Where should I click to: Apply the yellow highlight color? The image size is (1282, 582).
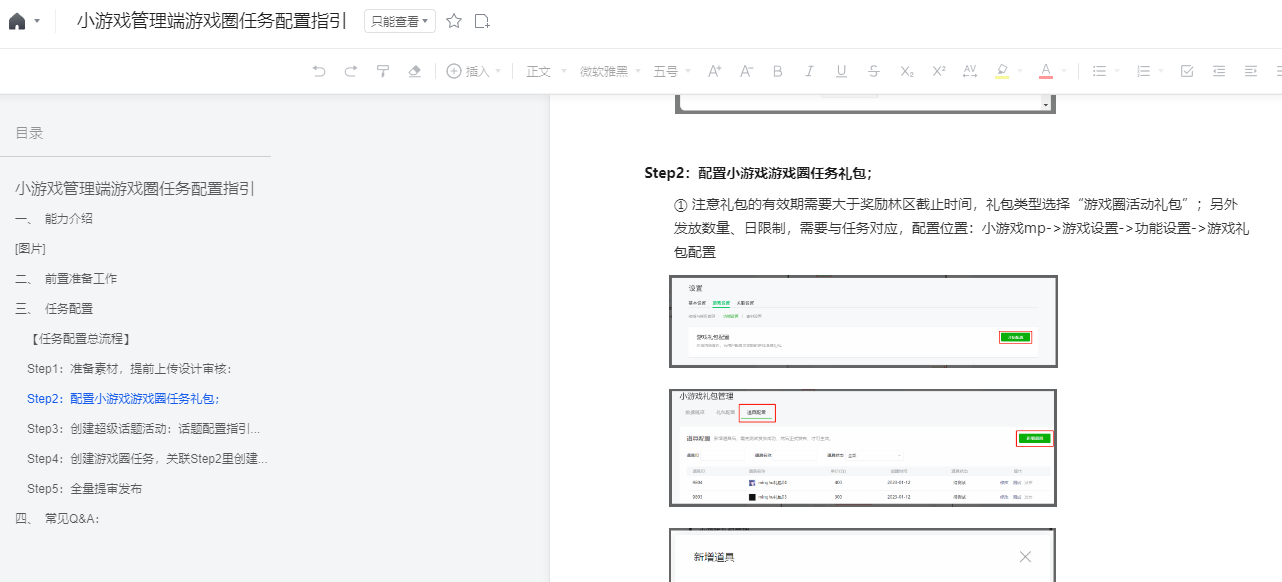(1002, 71)
